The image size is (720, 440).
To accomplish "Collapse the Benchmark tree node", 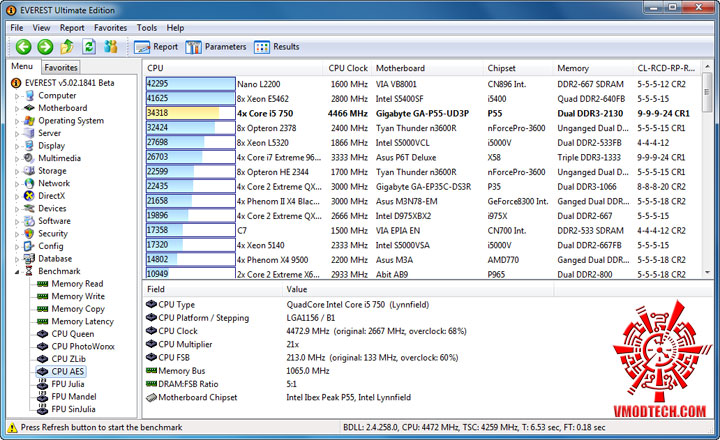I will [17, 272].
